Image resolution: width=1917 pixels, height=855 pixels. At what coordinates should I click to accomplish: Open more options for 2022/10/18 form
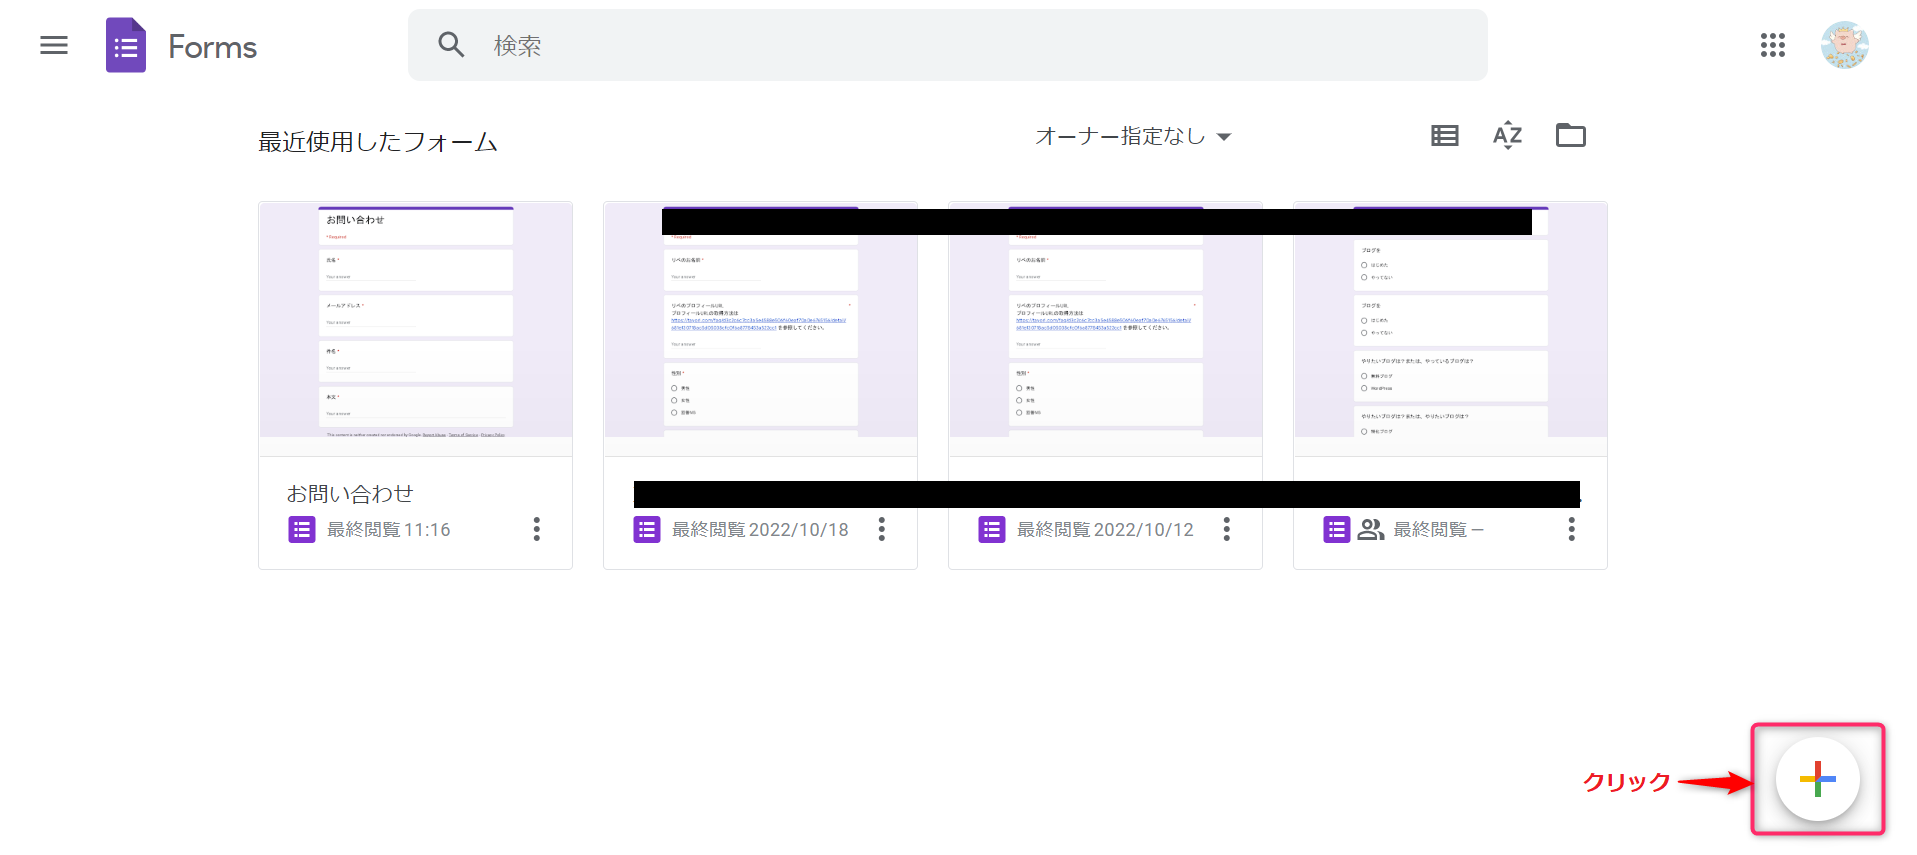[x=882, y=529]
